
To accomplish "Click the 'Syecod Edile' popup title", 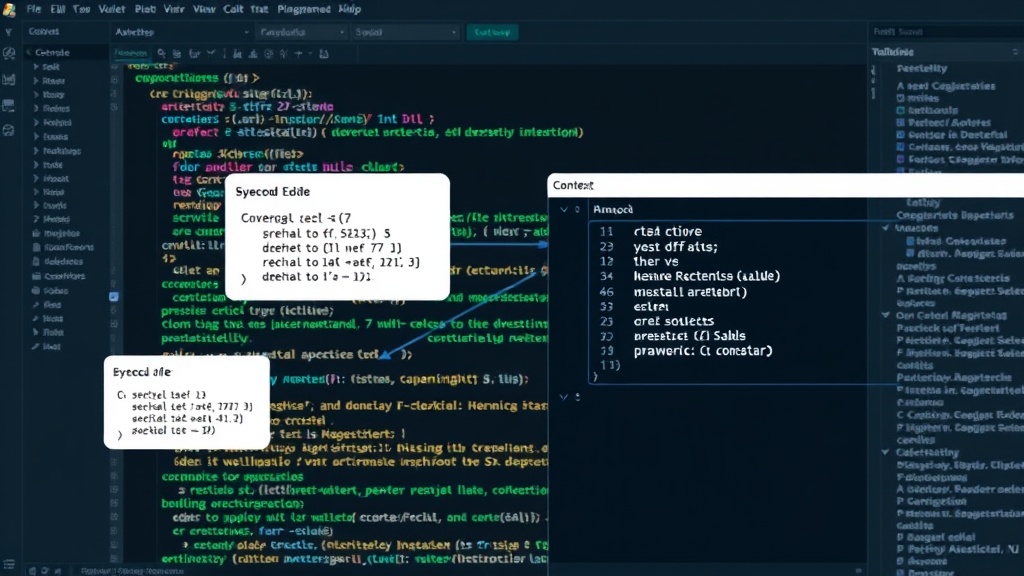I will tap(272, 191).
